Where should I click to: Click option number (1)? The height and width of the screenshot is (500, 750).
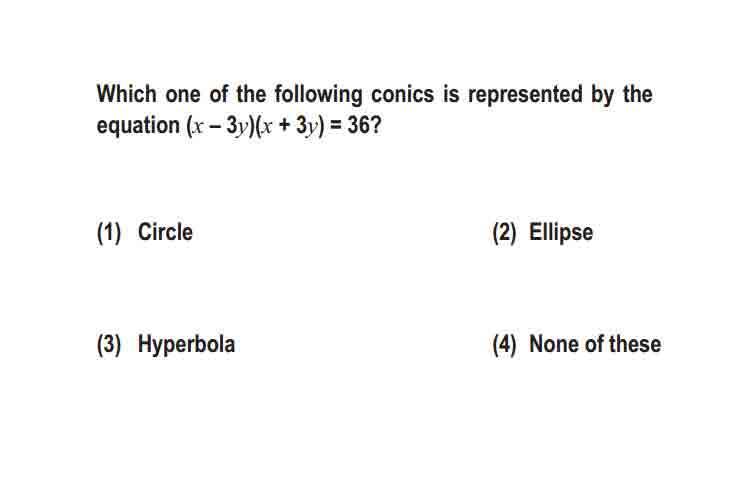(x=109, y=233)
